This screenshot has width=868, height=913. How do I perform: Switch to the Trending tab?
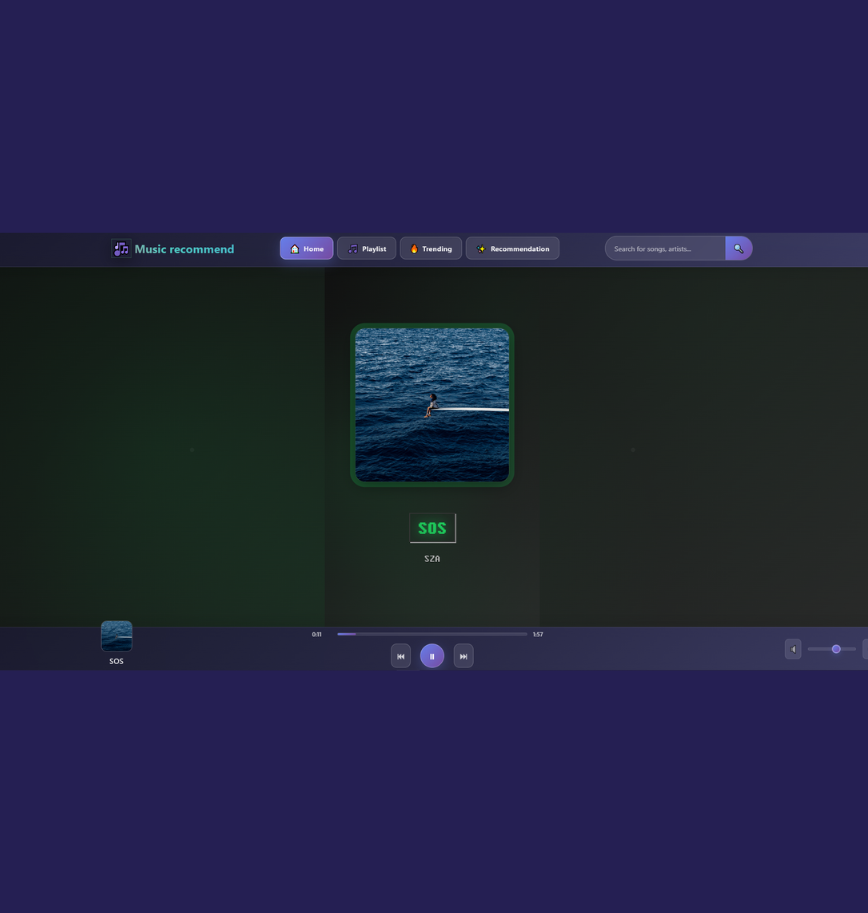click(431, 249)
